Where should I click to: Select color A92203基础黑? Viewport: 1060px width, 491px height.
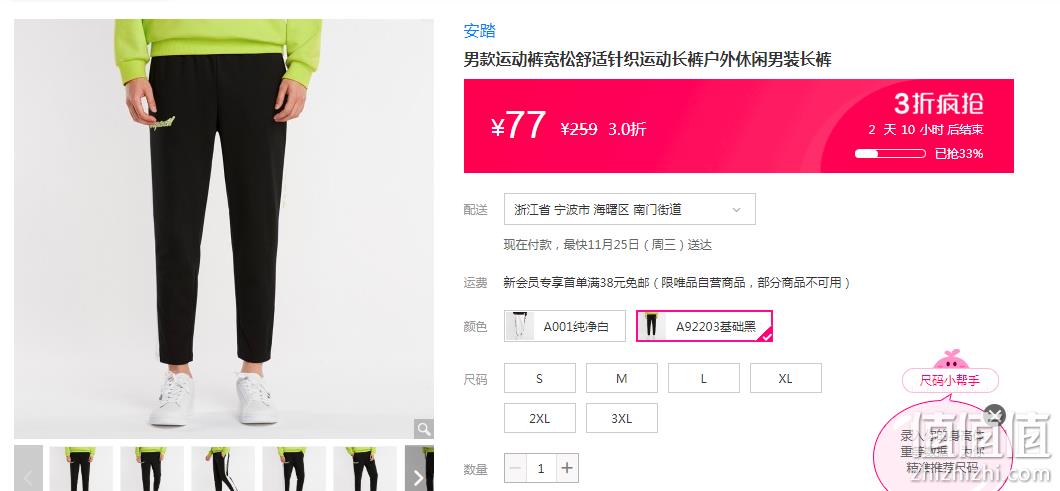(x=704, y=326)
